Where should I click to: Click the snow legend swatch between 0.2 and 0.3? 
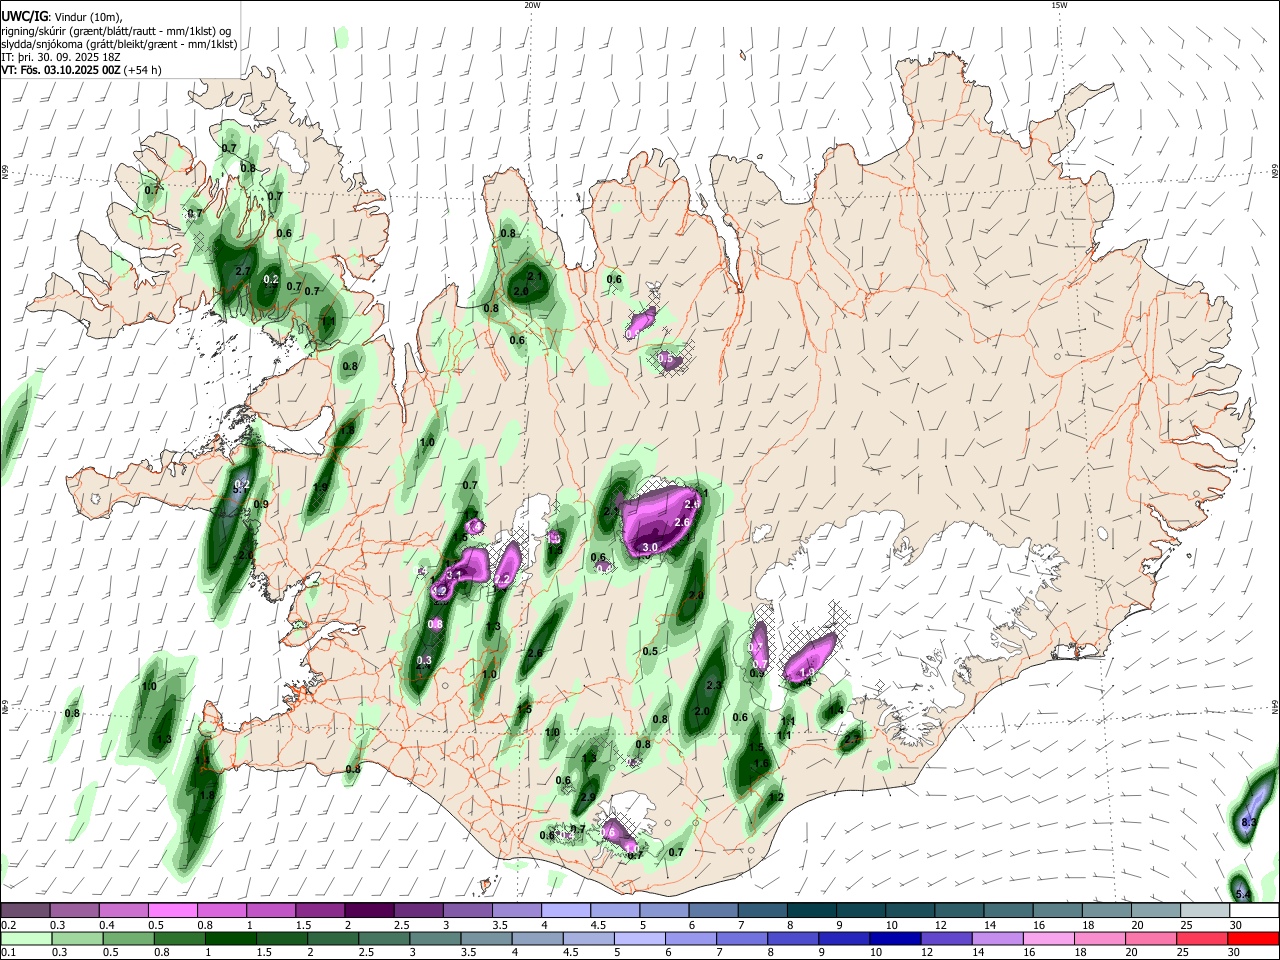coord(25,910)
